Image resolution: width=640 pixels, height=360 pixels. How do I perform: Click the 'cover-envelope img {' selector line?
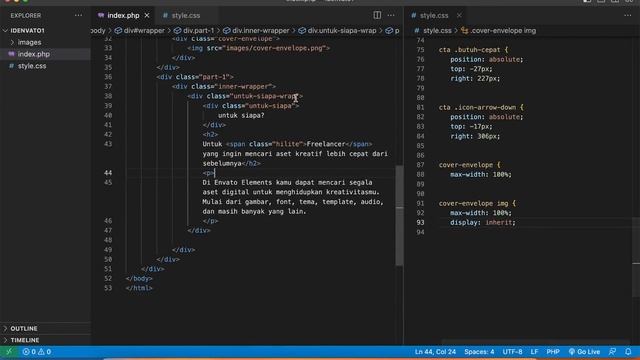[477, 203]
